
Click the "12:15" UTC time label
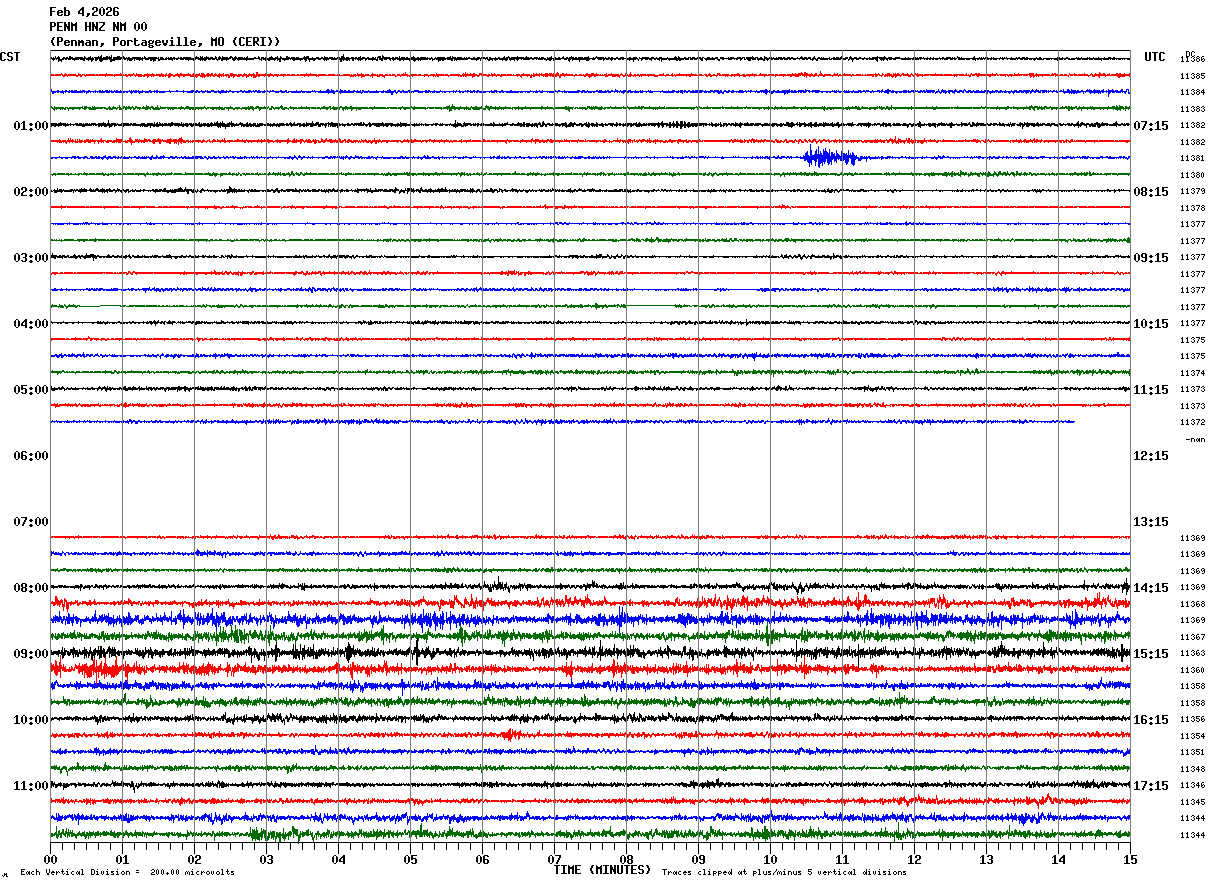pos(1151,456)
